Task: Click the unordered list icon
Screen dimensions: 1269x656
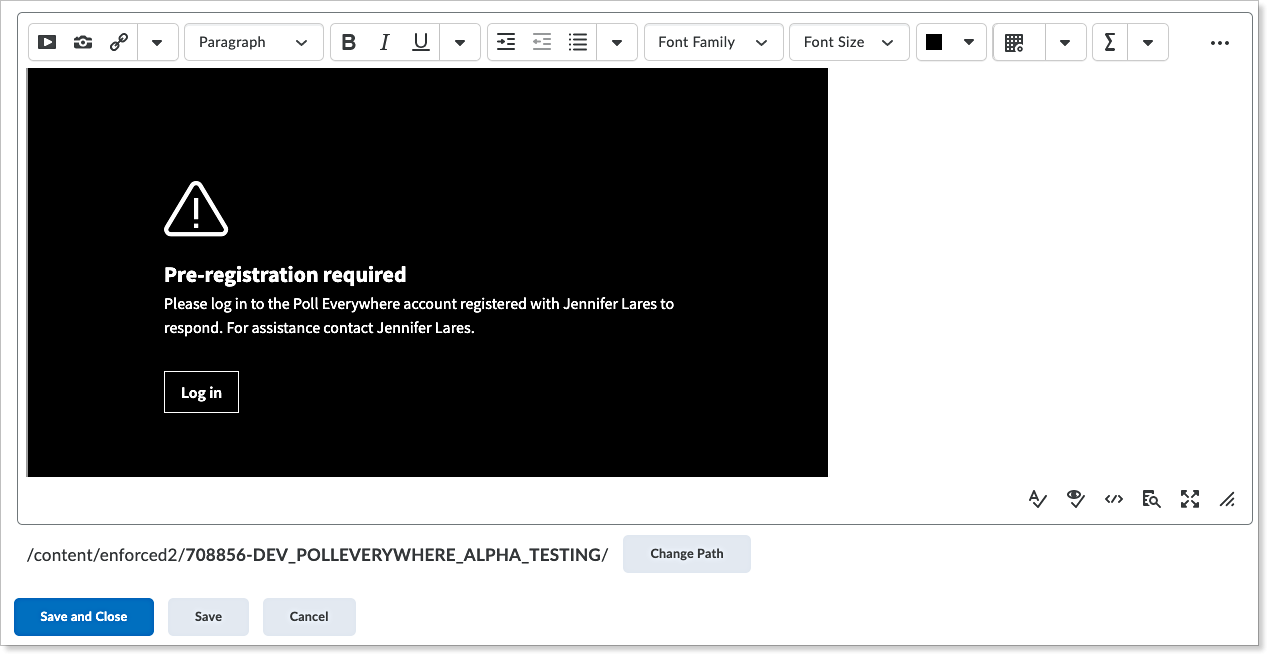Action: 578,42
